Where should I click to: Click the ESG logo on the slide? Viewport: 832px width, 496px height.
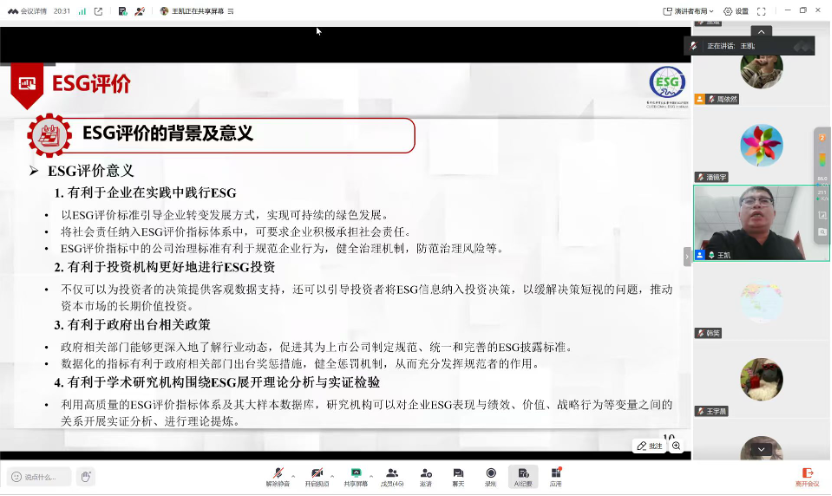point(668,86)
